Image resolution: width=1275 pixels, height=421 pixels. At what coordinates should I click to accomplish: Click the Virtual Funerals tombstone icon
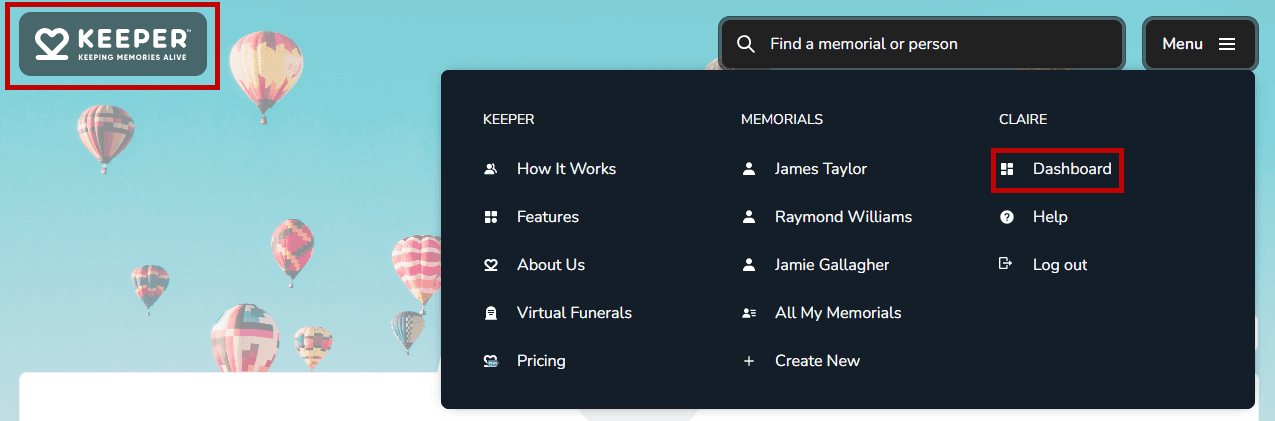(491, 313)
